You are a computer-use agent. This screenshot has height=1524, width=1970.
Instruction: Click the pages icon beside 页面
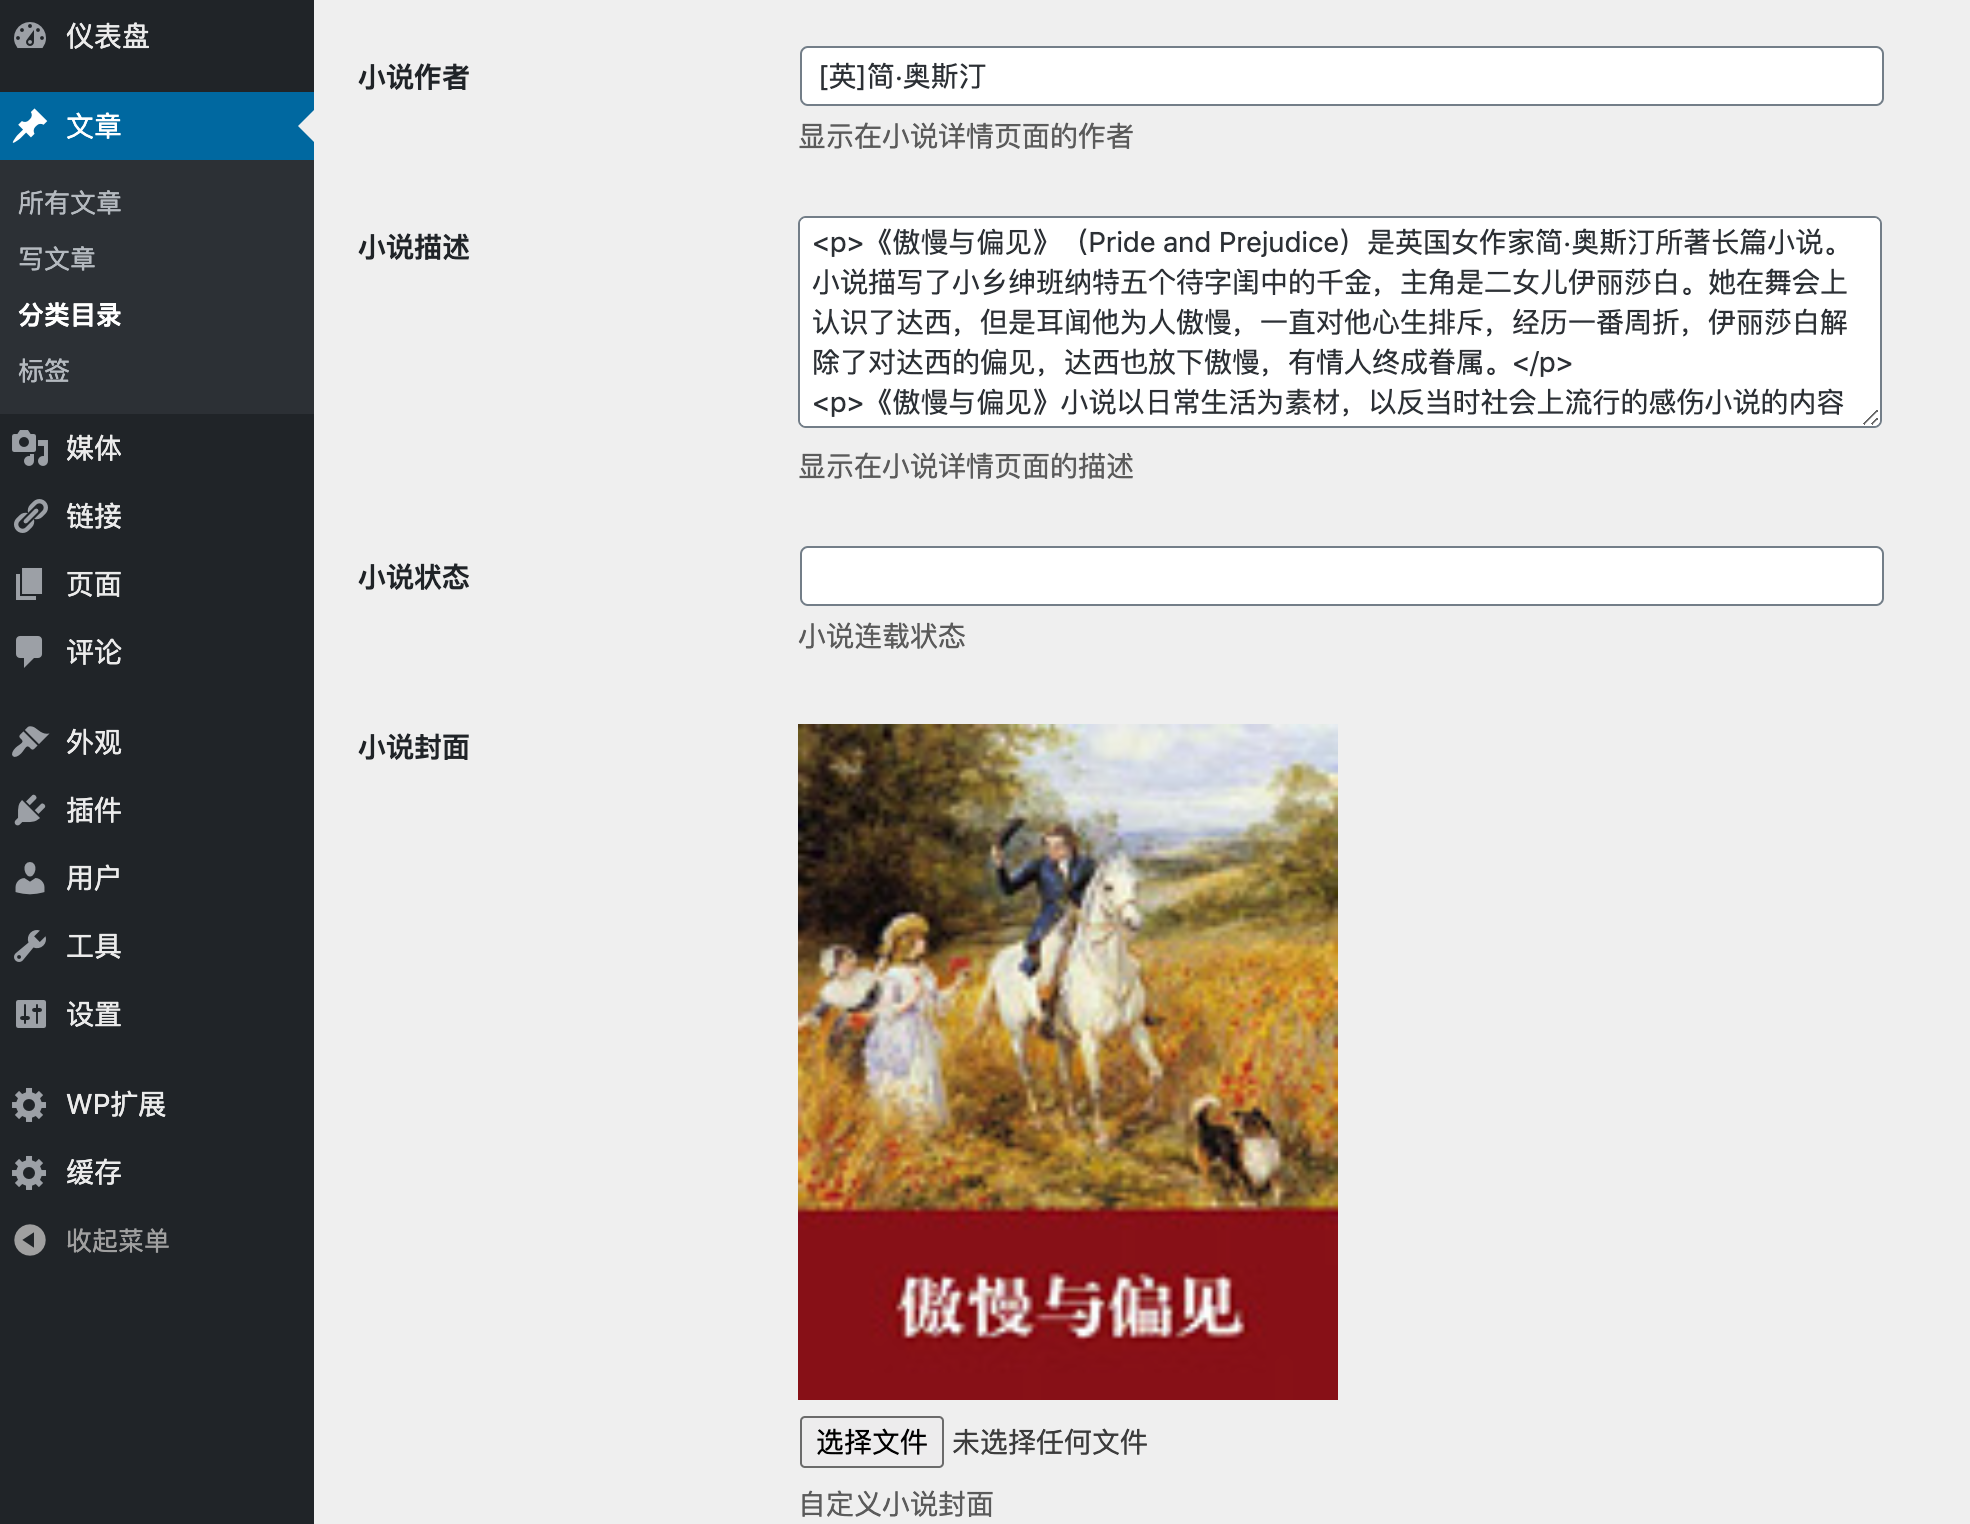(x=30, y=584)
